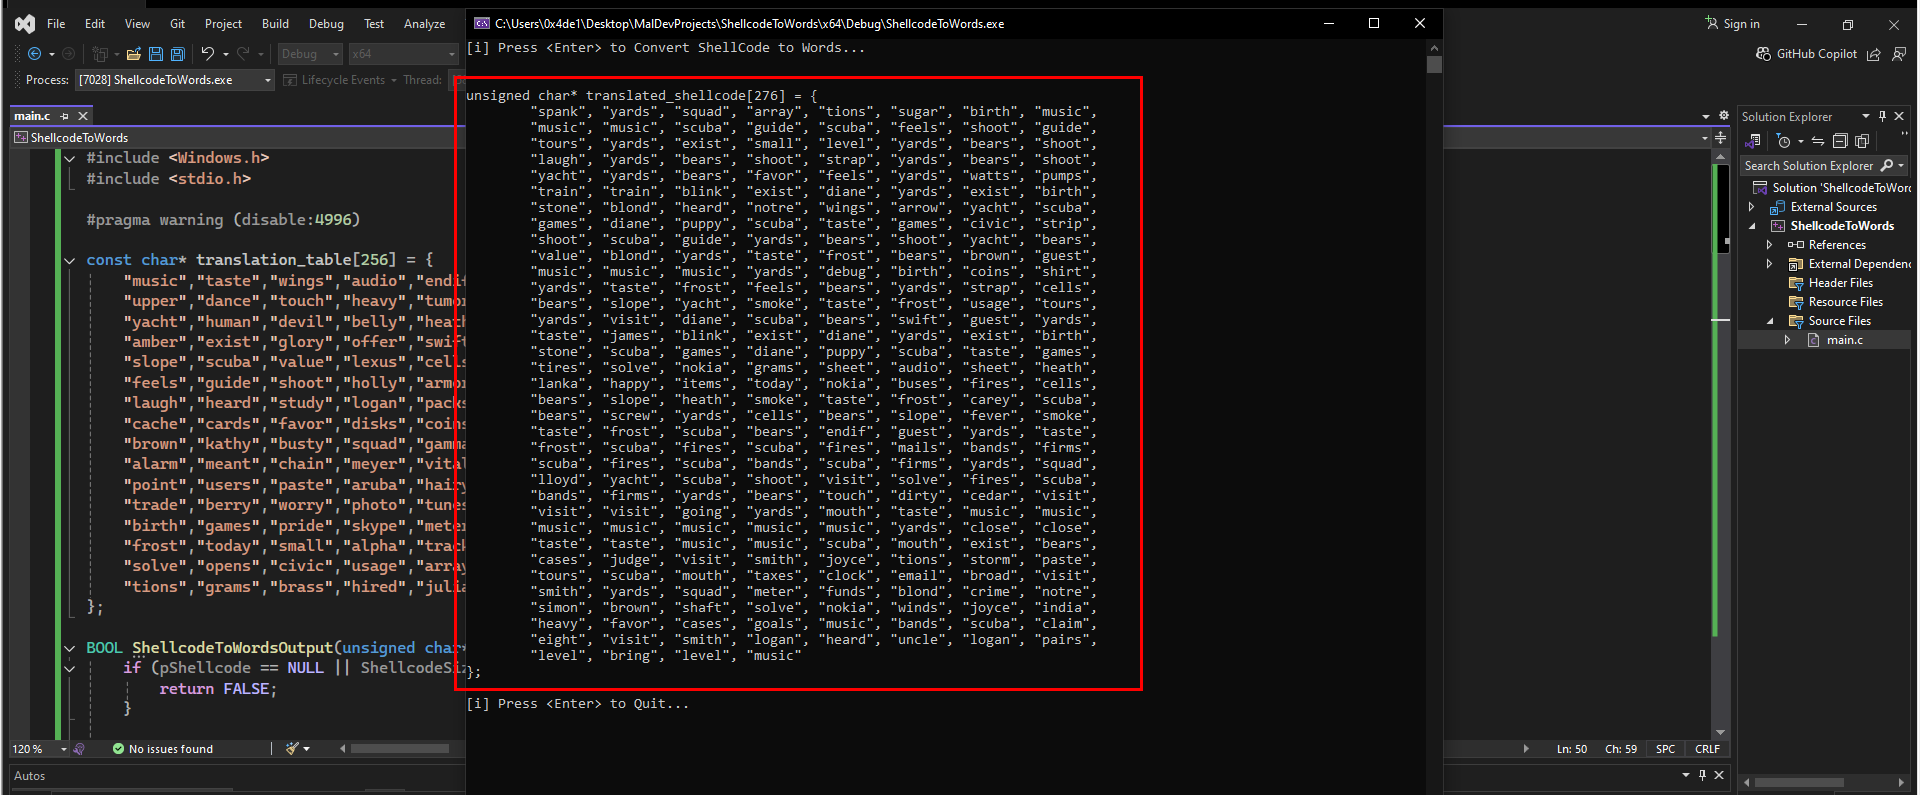The image size is (1920, 795).
Task: Open the Analyze menu
Action: tap(424, 24)
